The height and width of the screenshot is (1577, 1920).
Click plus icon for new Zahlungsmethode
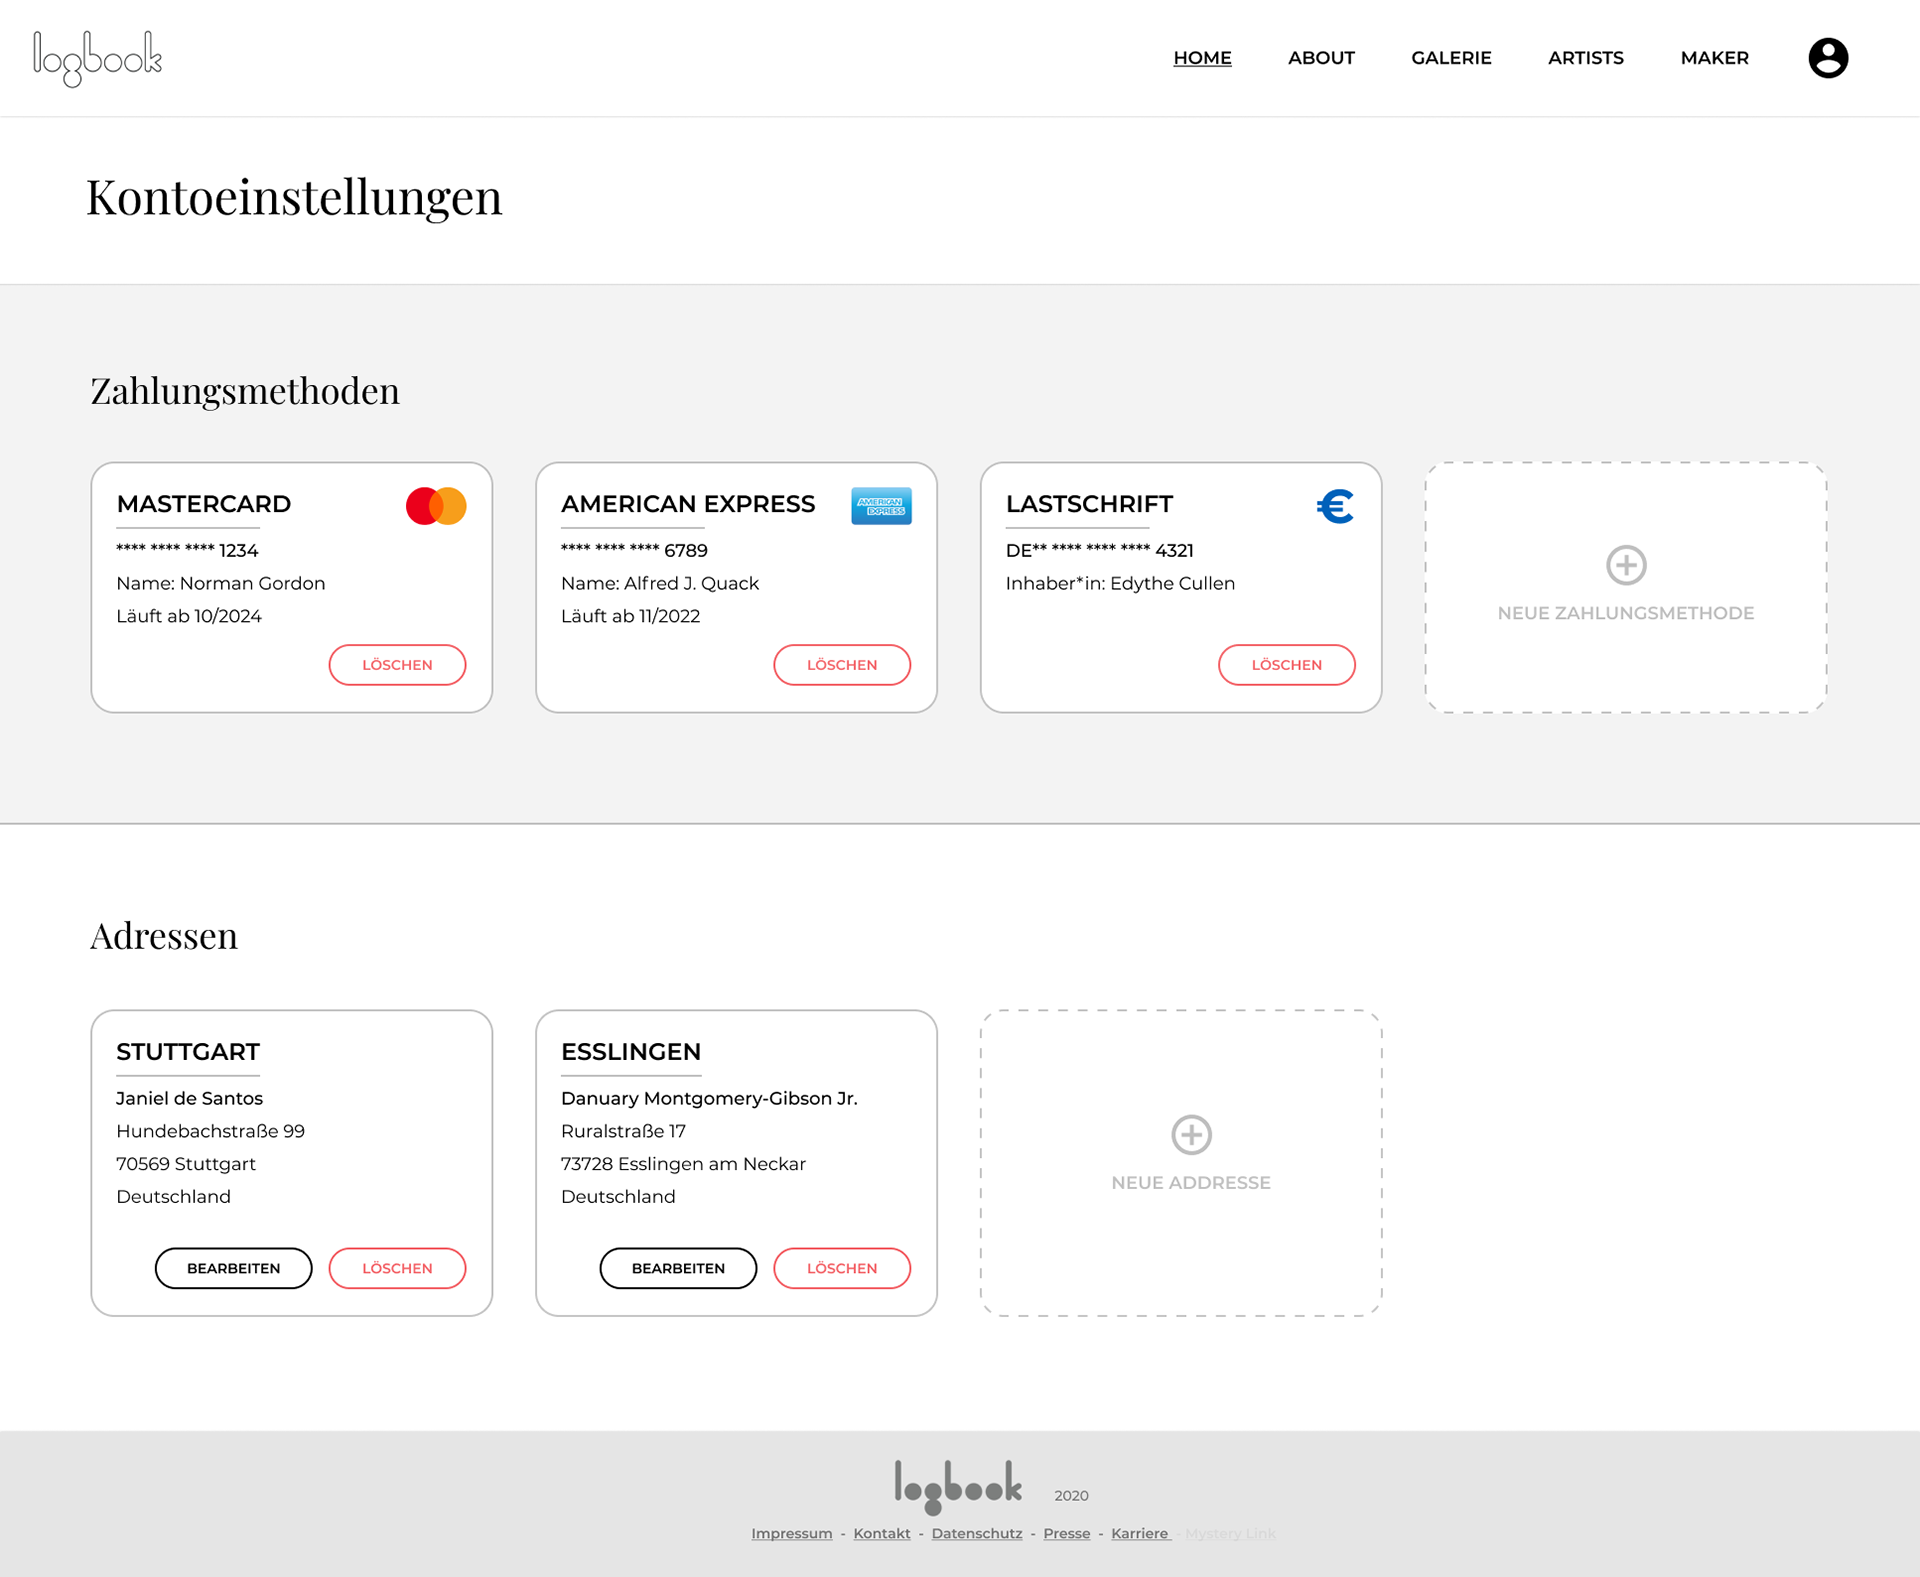point(1626,565)
